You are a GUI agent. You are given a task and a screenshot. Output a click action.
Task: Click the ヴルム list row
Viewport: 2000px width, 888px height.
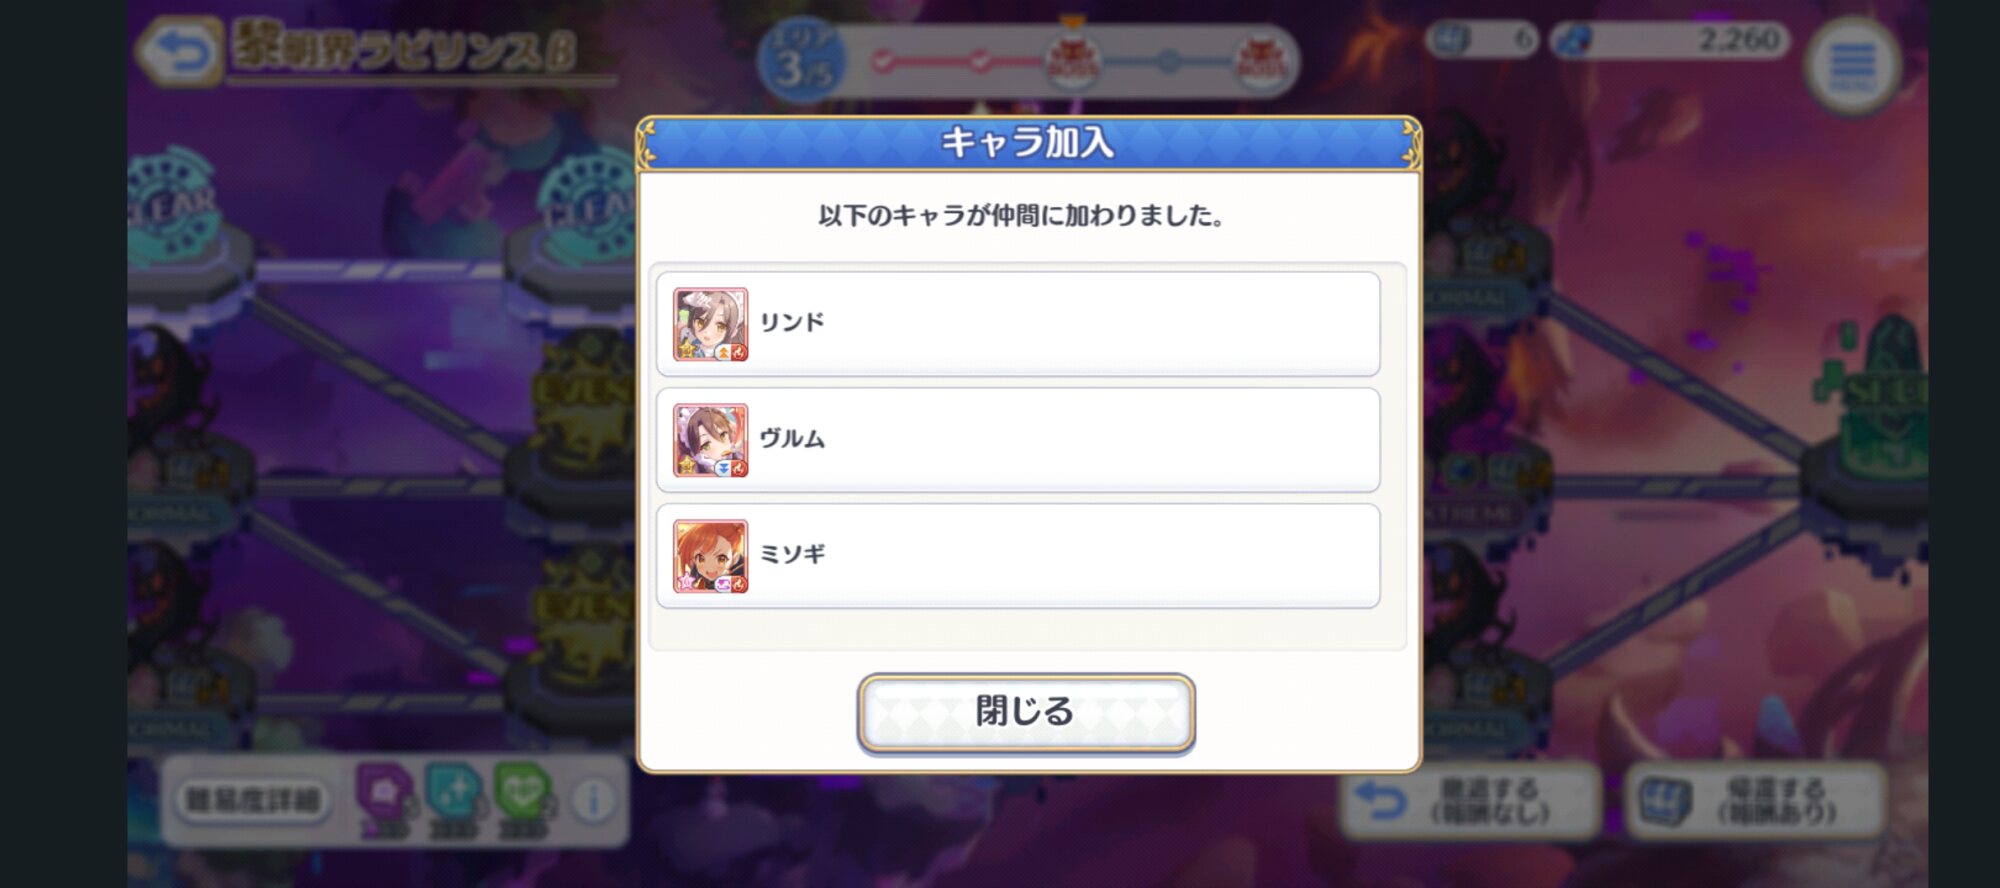(1018, 440)
